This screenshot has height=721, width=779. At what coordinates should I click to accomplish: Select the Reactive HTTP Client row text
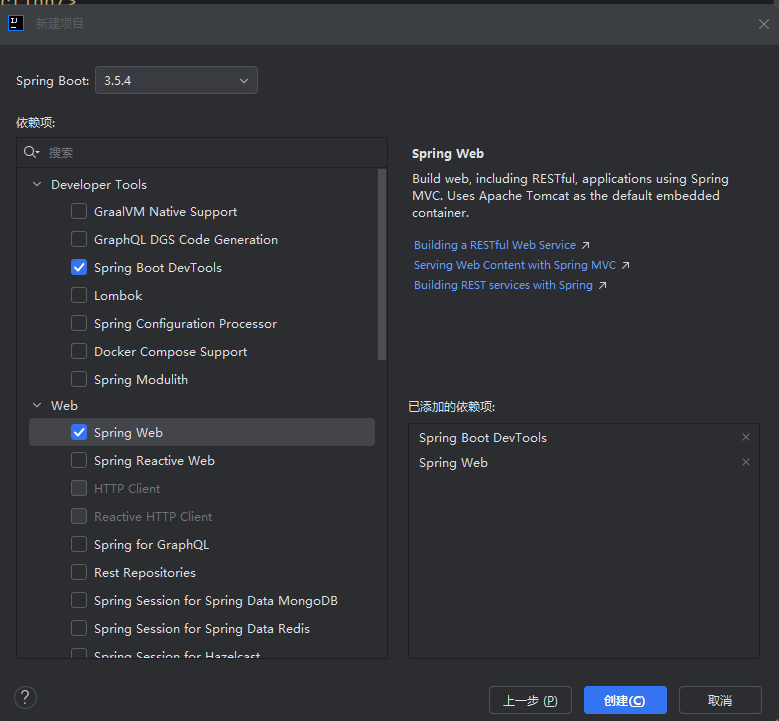[x=153, y=517]
